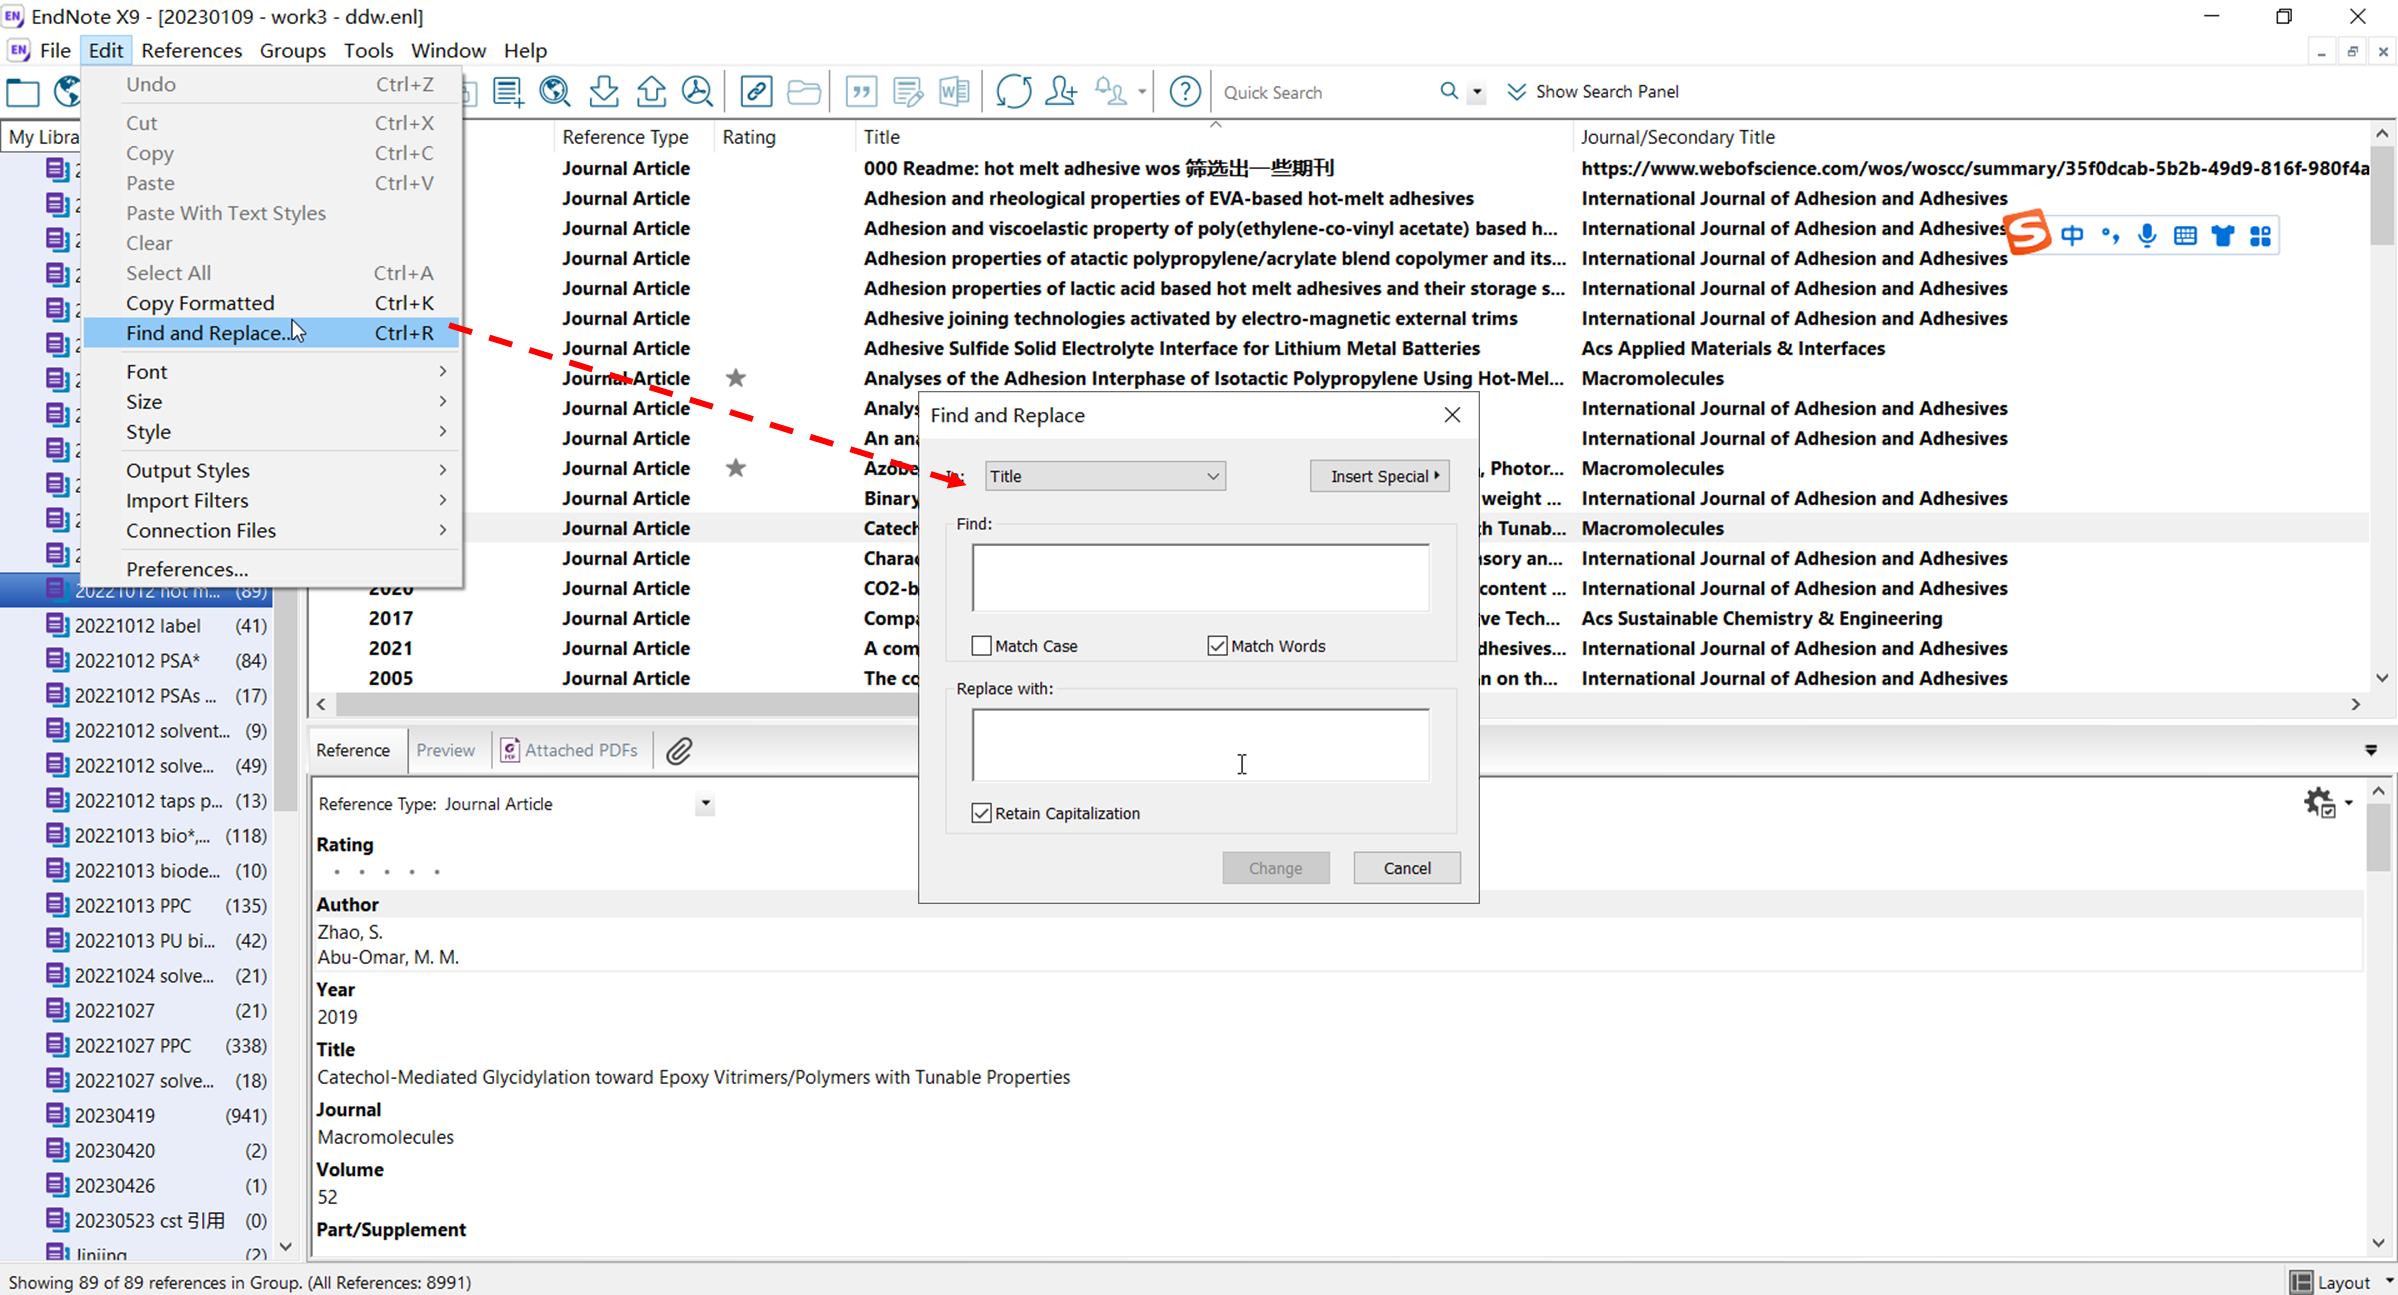Toggle the Match Words checkbox

click(x=1217, y=646)
